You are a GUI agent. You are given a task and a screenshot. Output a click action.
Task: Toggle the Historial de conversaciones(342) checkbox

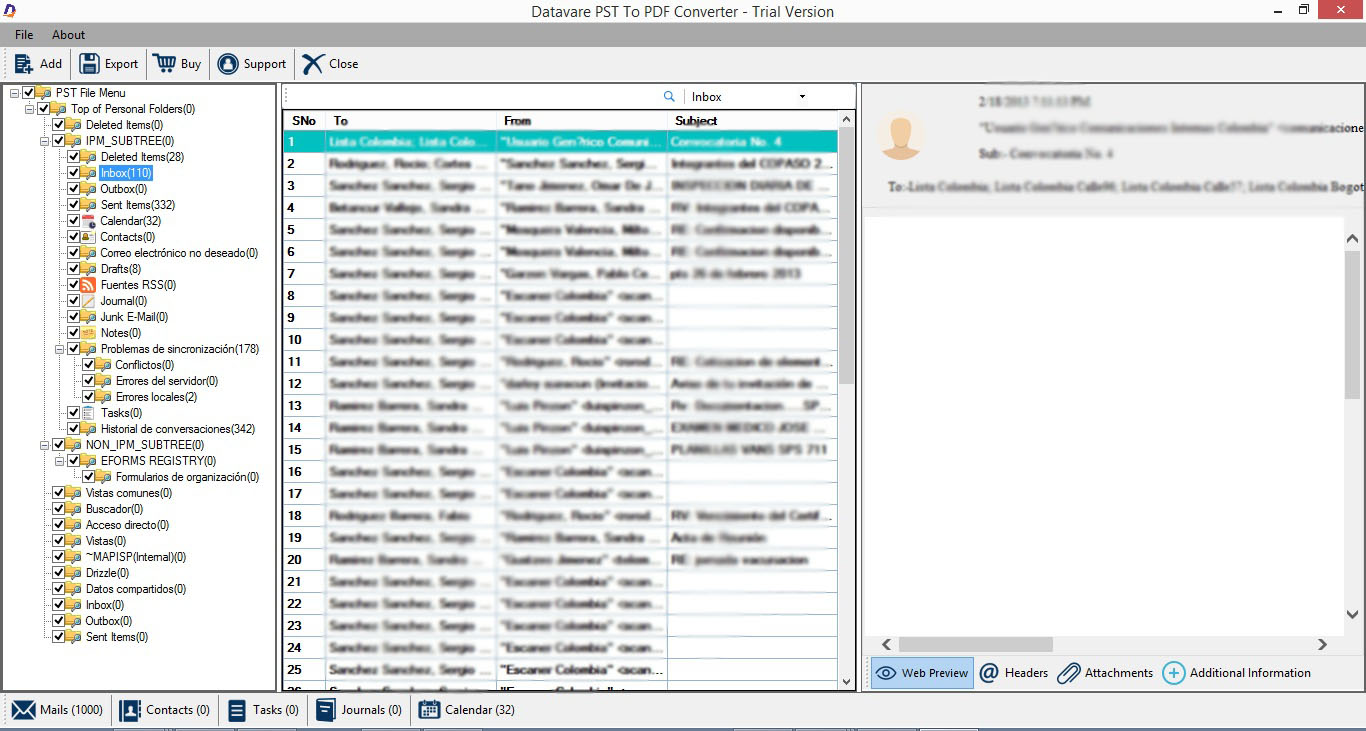pyautogui.click(x=73, y=429)
